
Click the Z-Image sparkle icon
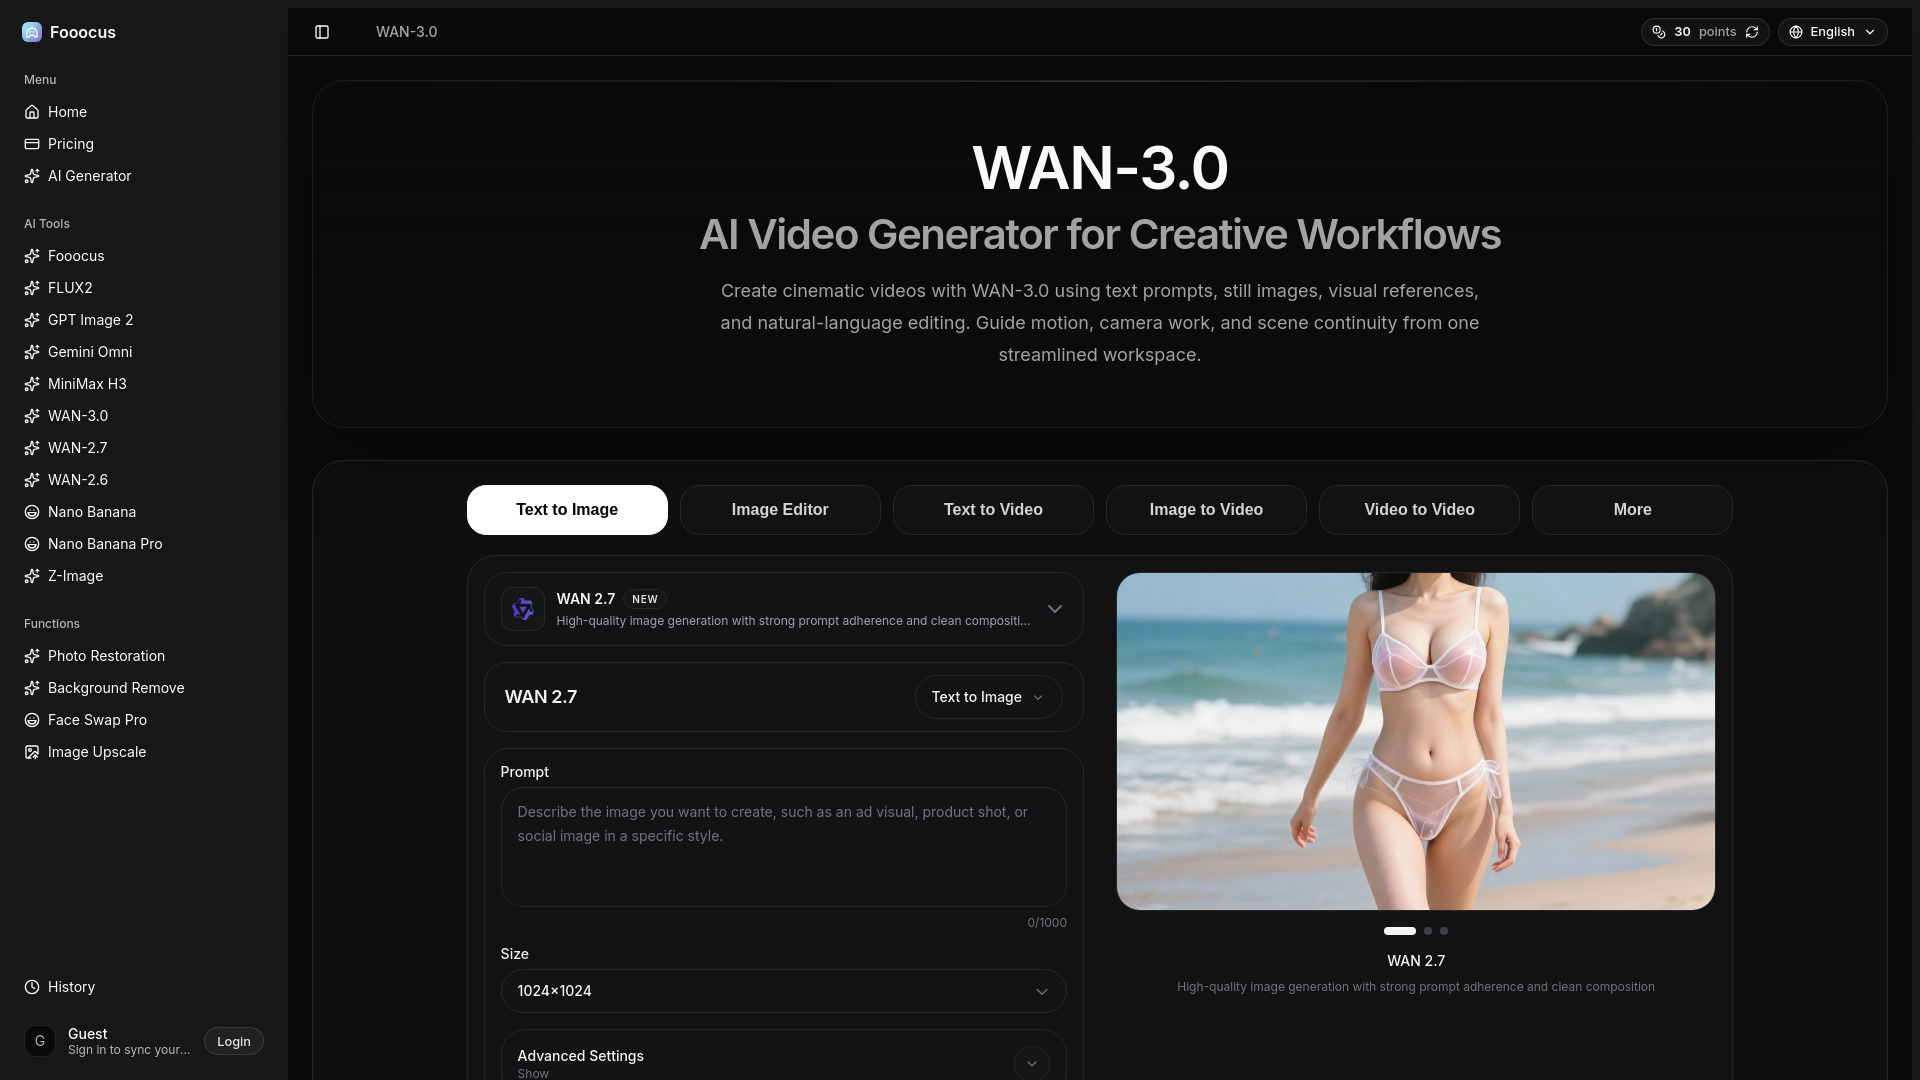pos(32,576)
